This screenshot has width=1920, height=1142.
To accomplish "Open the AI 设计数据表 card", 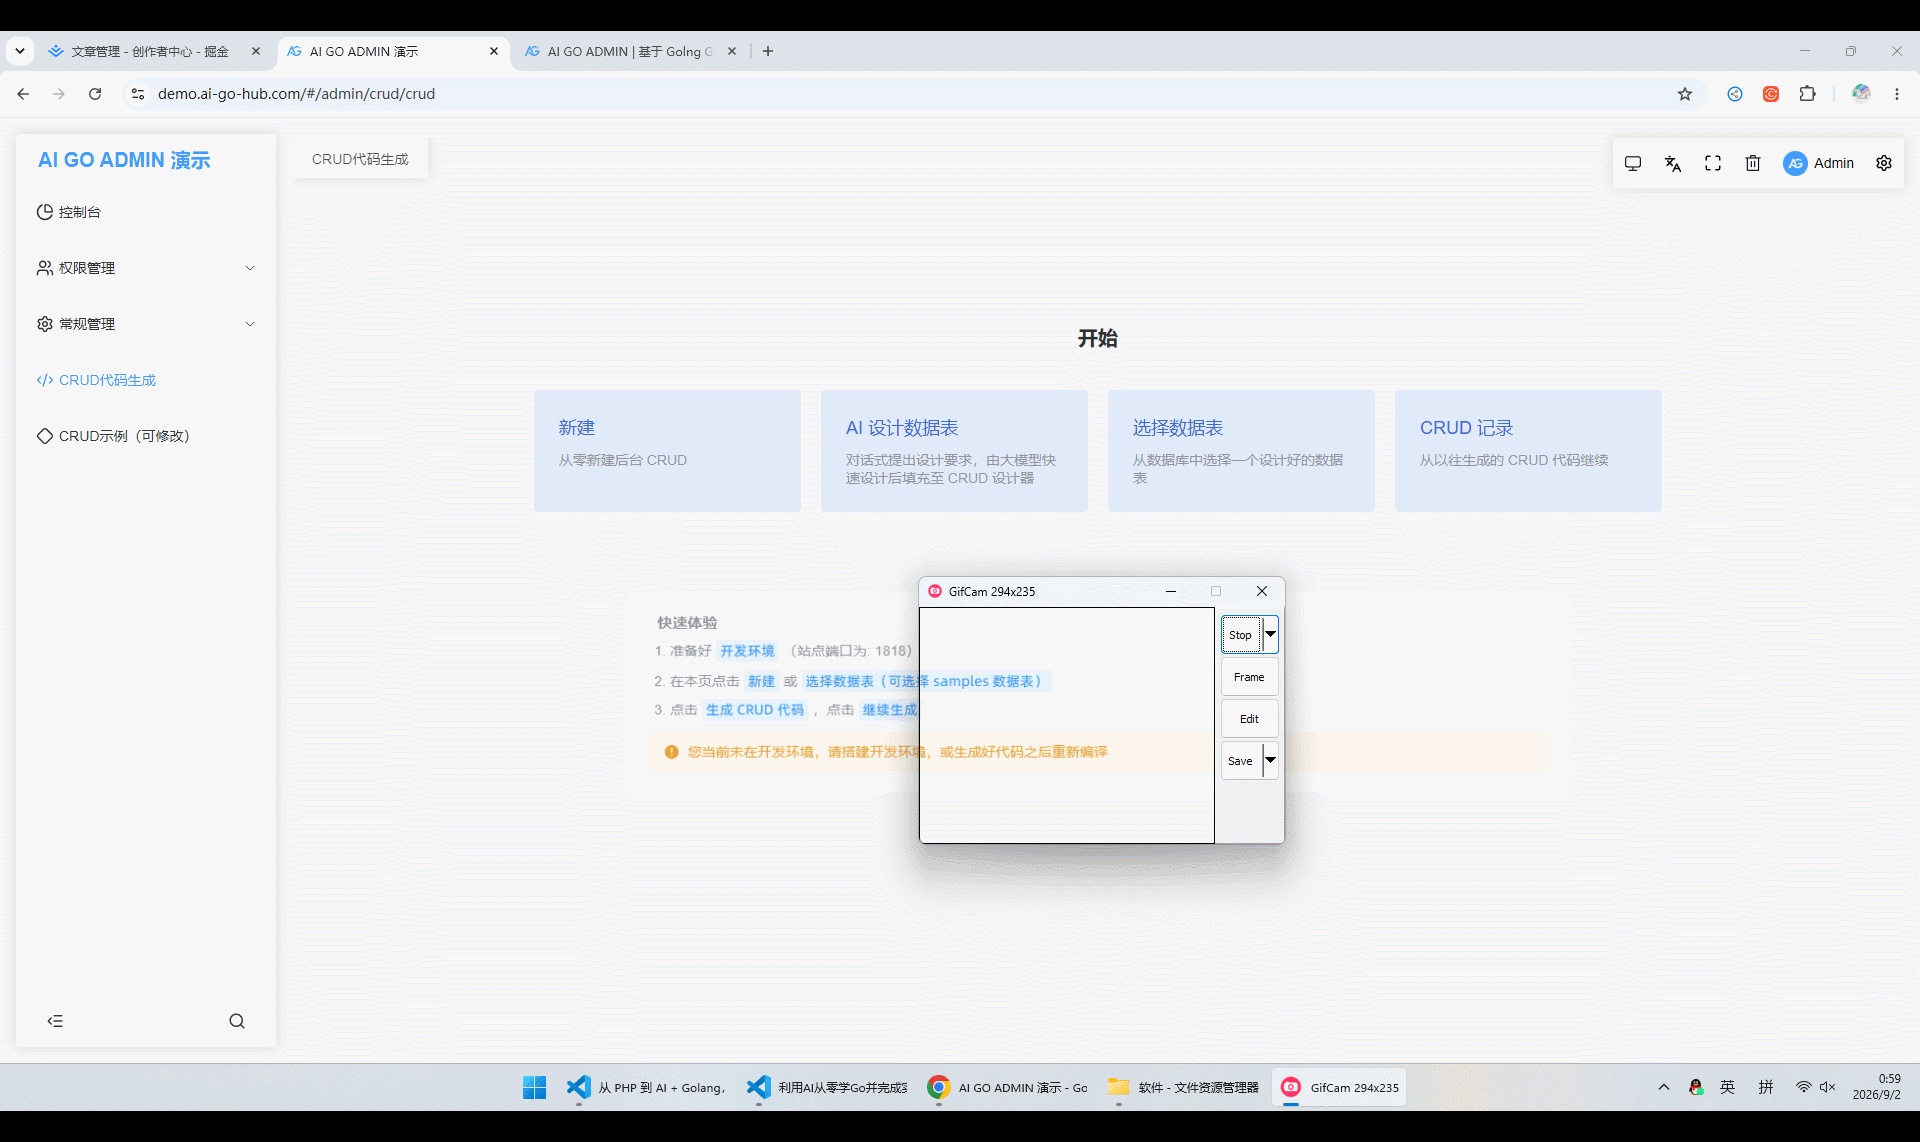I will point(954,451).
